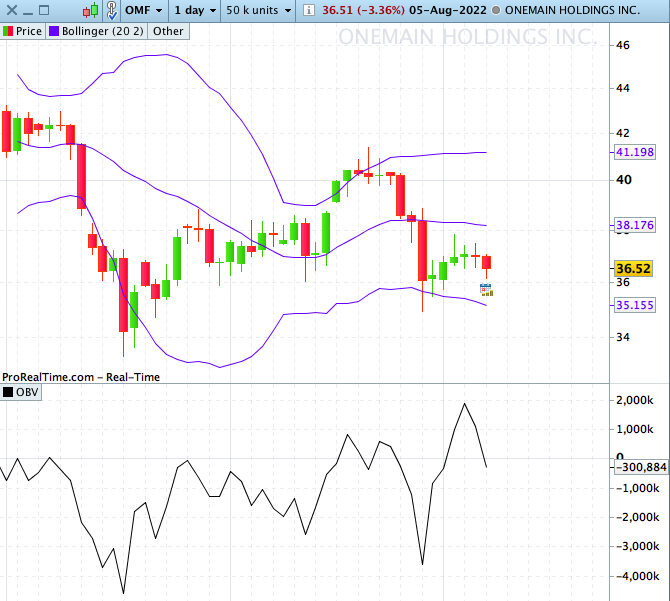This screenshot has width=670, height=601.
Task: Click the 46 price axis label
Action: coord(623,45)
